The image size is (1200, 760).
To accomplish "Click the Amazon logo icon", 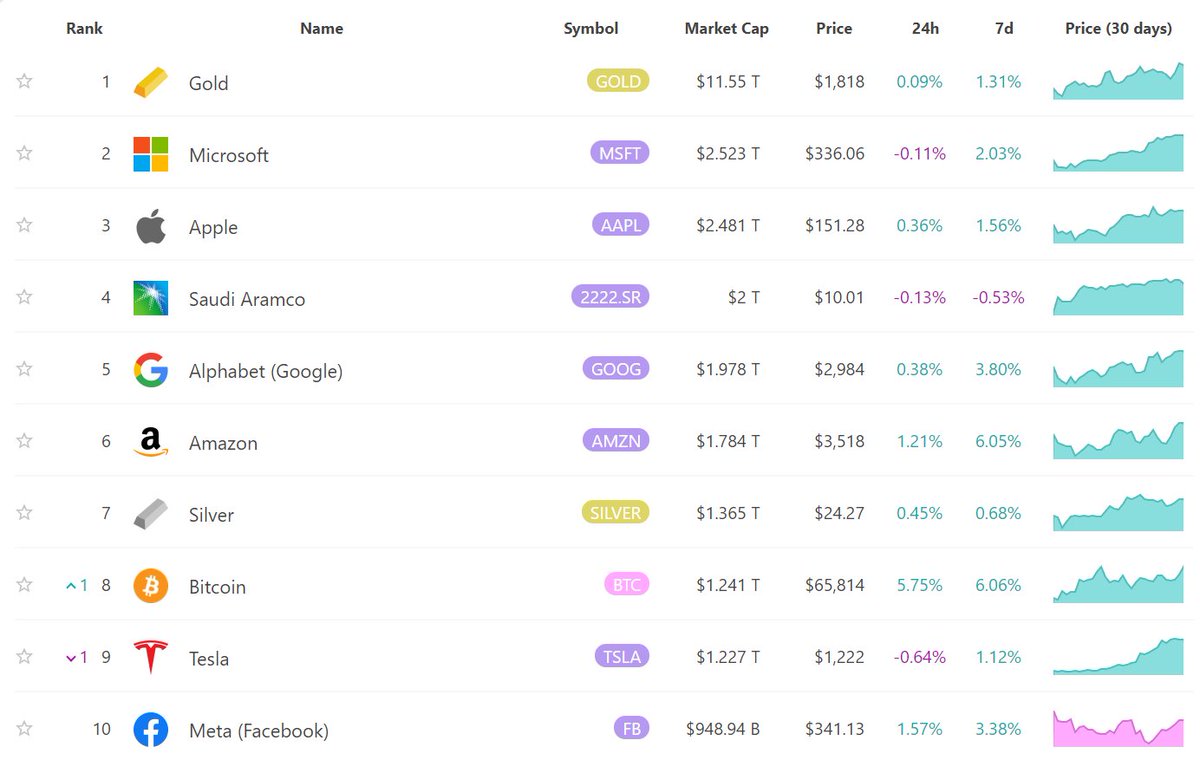I will tap(151, 442).
